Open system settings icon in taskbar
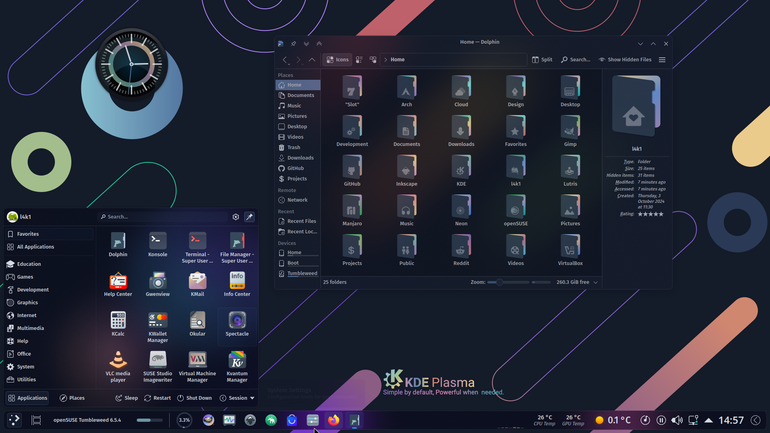Viewport: 770px width, 433px height. (312, 420)
